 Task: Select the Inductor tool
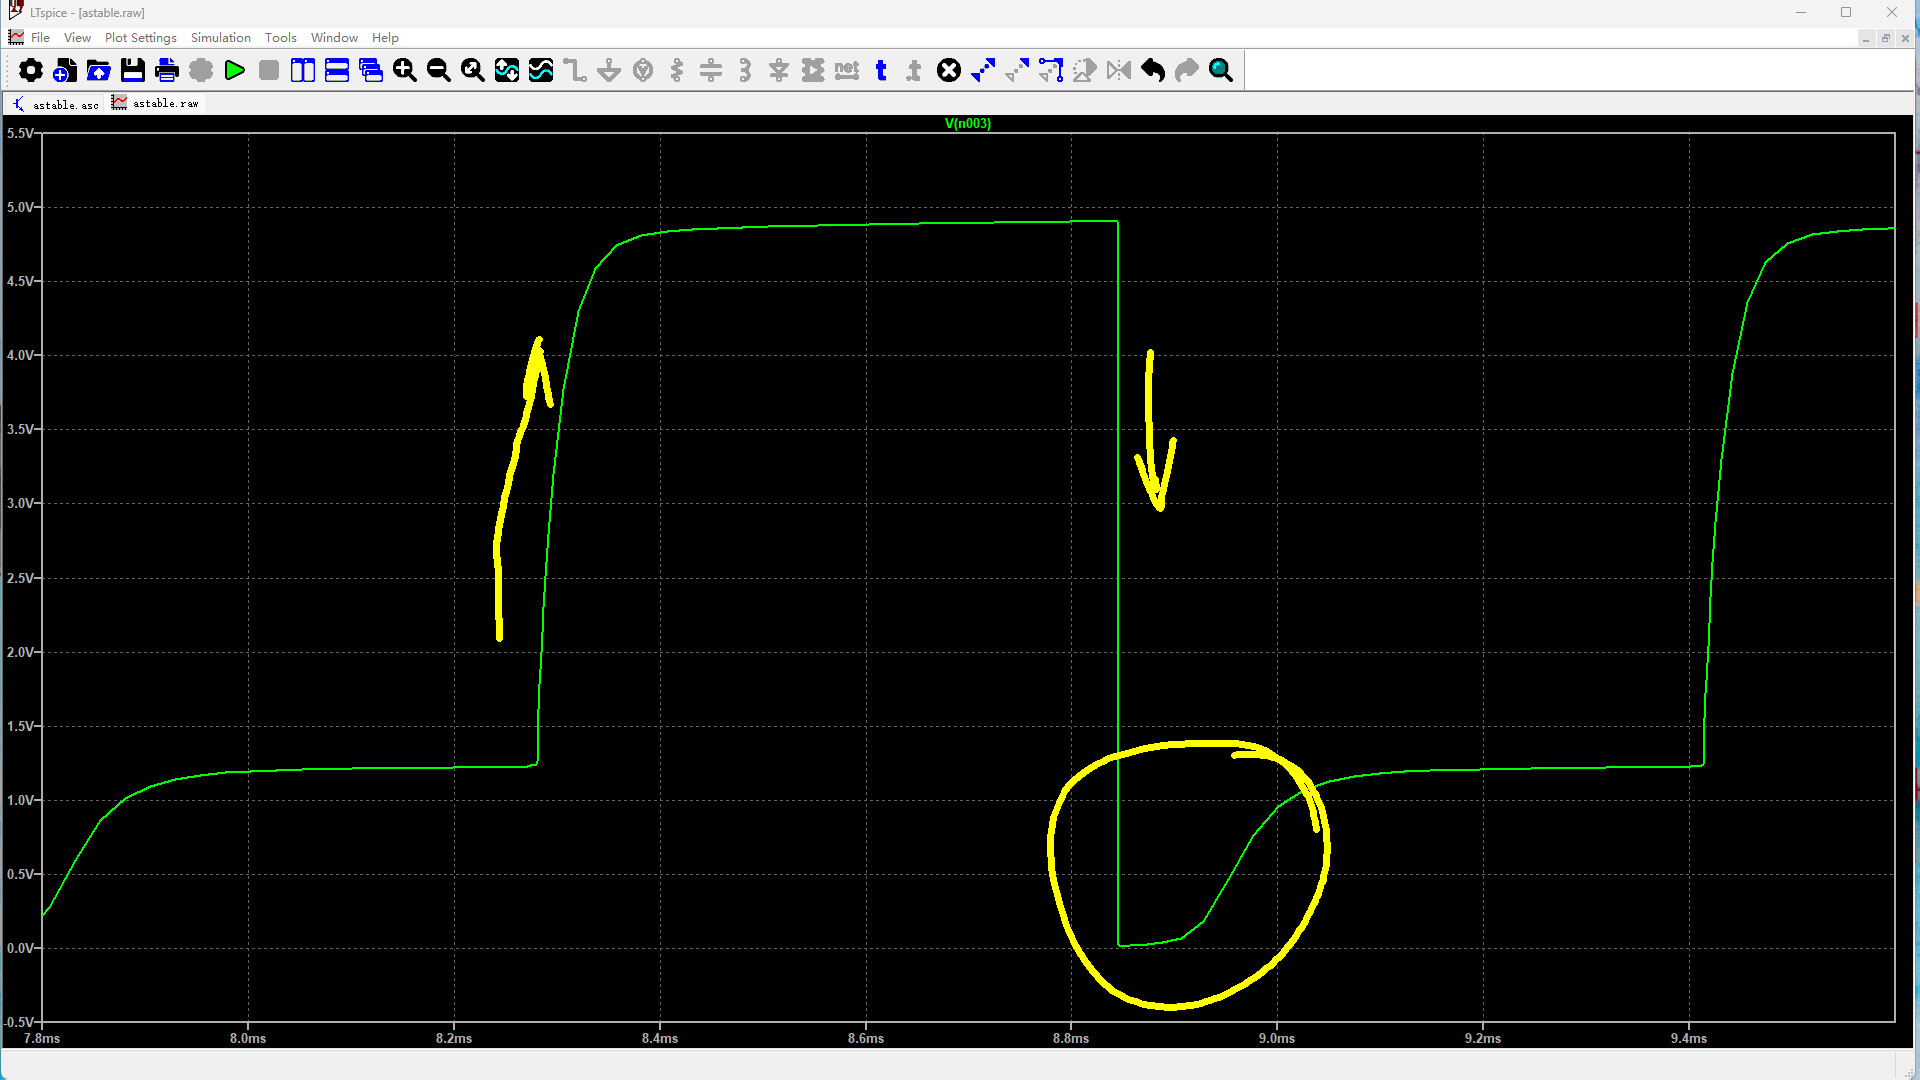[745, 70]
